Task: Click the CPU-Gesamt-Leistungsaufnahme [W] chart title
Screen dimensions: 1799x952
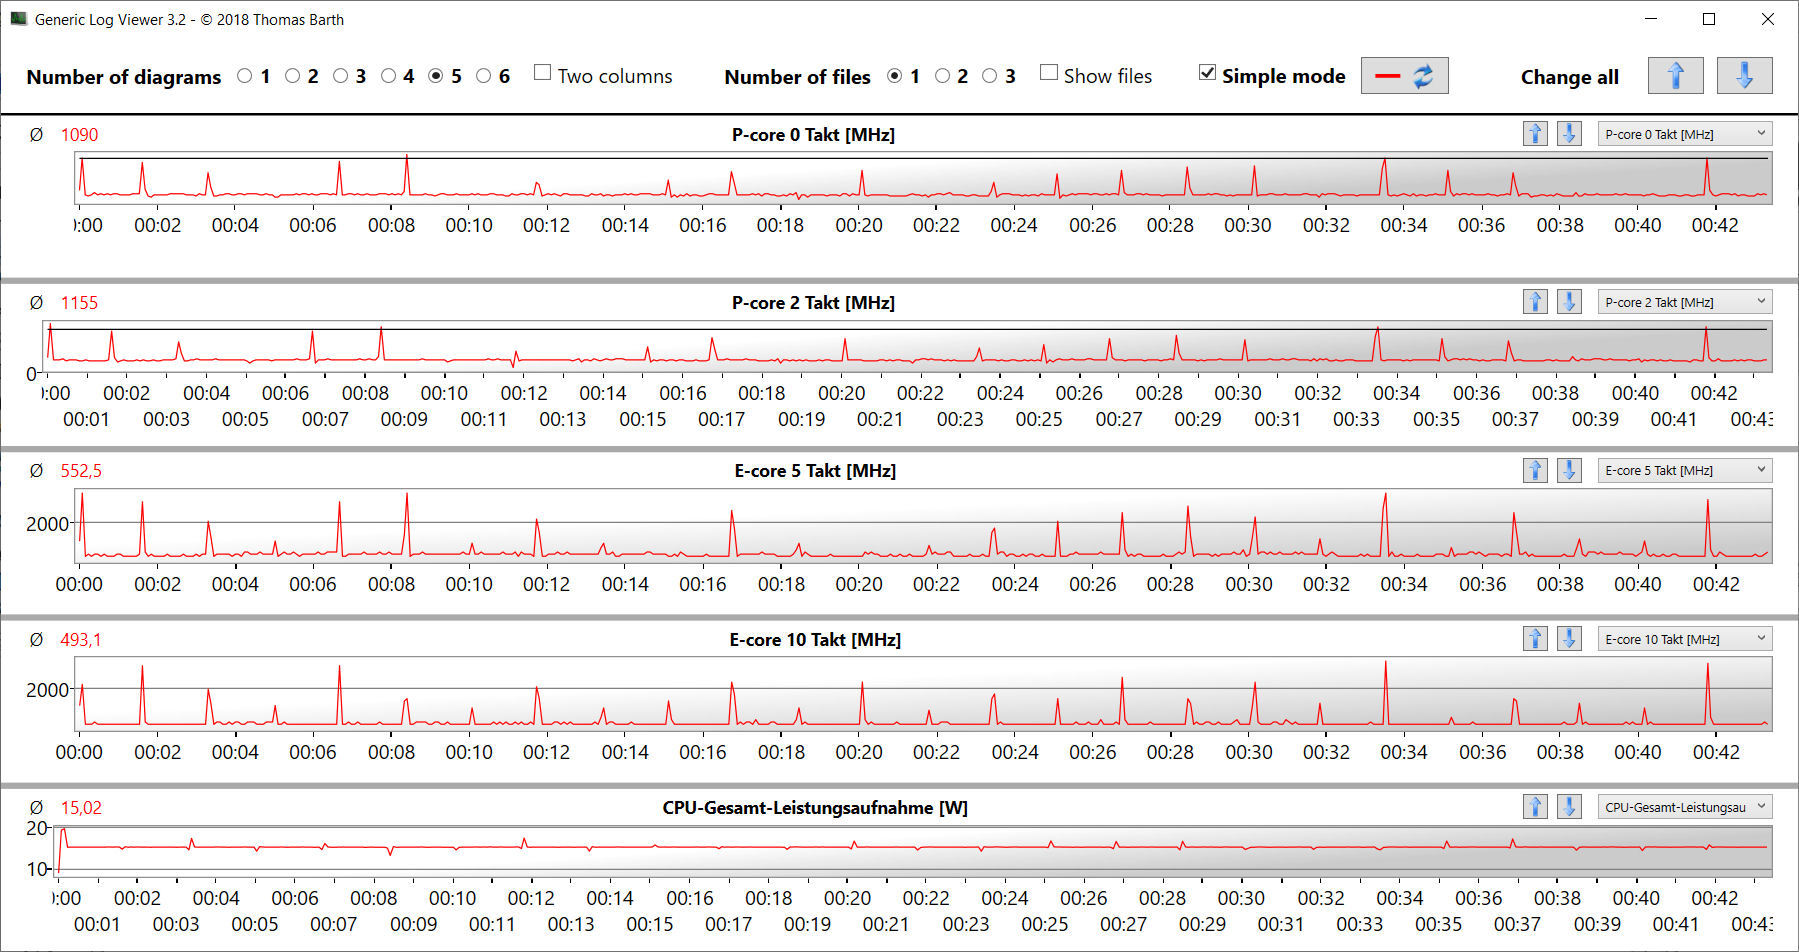Action: [815, 808]
